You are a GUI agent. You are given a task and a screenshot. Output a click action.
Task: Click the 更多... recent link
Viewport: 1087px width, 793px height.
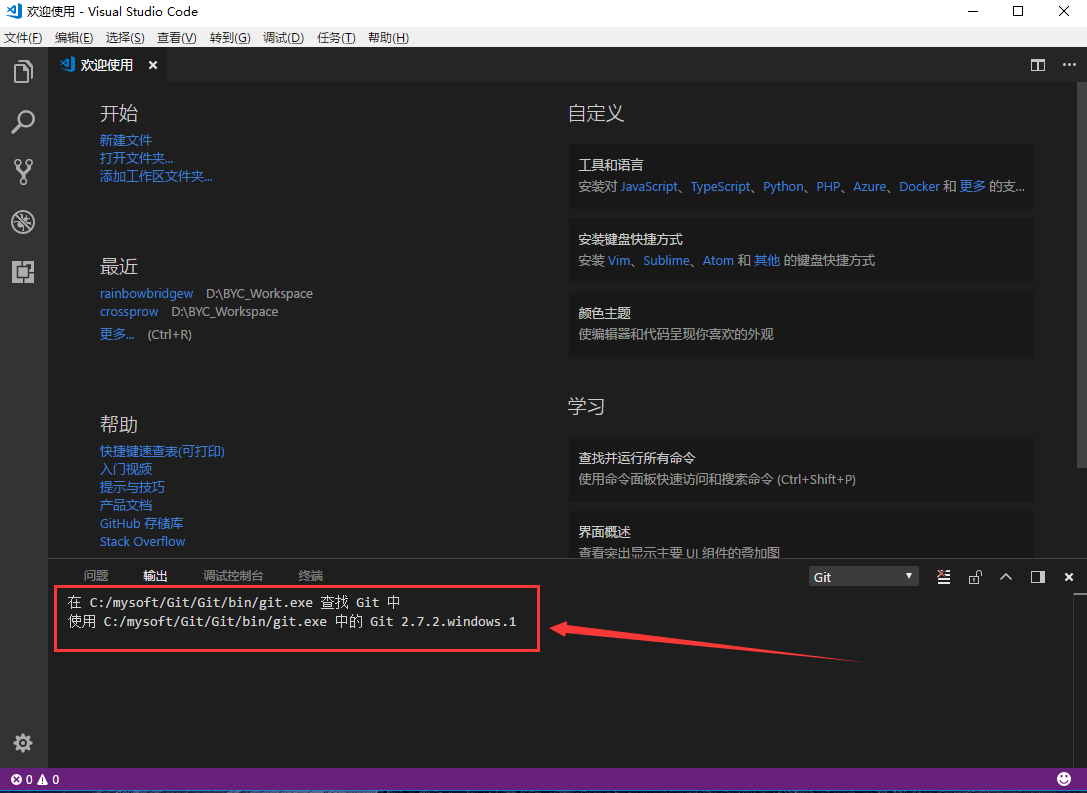(117, 334)
